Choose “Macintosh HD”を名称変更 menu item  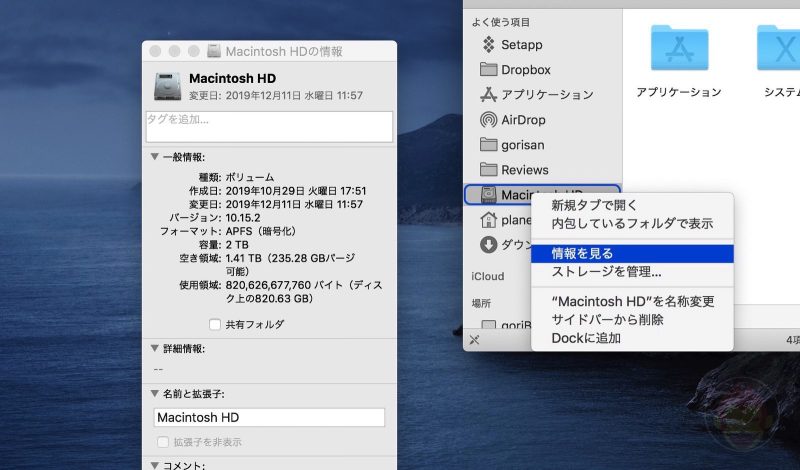click(x=632, y=301)
